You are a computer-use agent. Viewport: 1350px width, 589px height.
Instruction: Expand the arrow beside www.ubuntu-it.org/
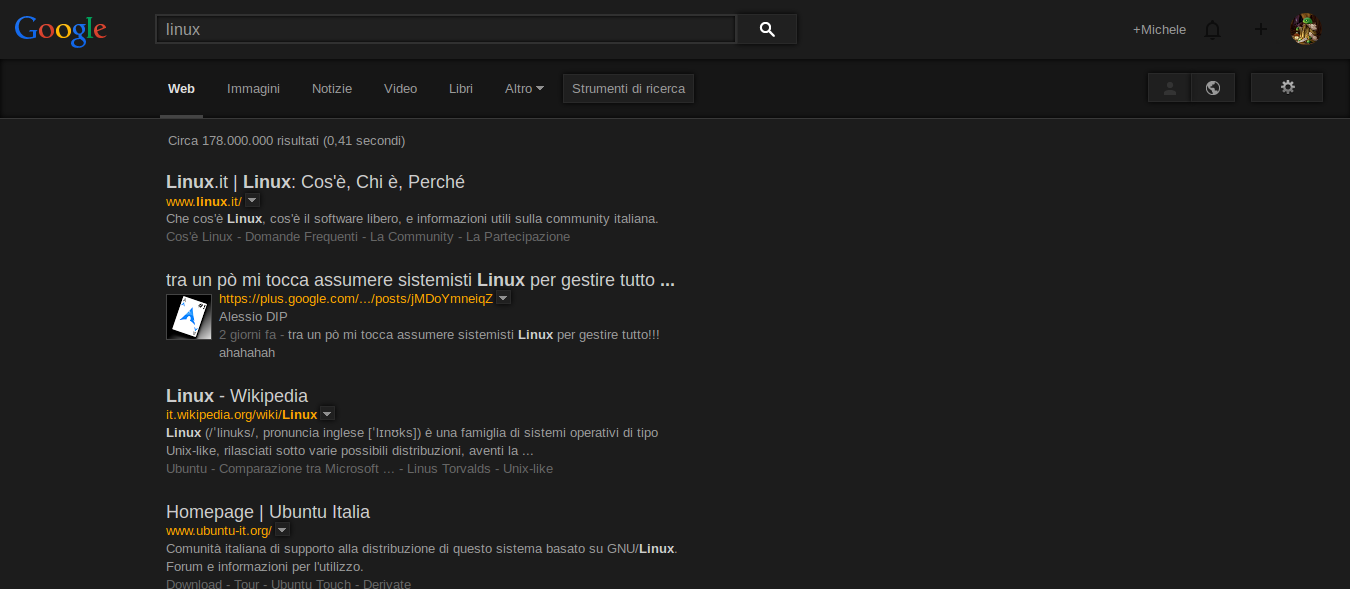[282, 531]
